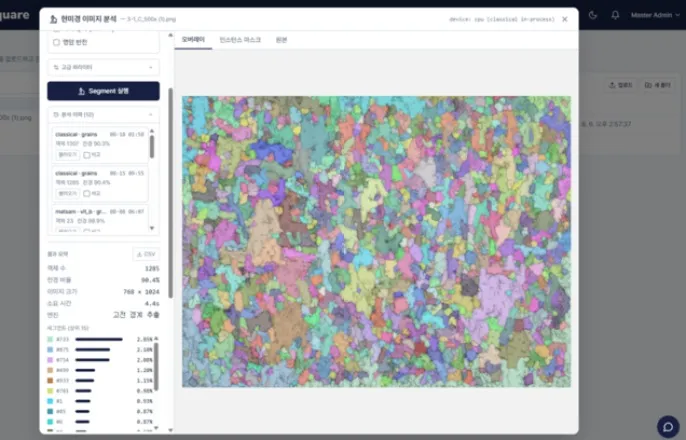The image size is (686, 440).
Task: Expand the 고급 파라미터 advanced parameters section
Action: pyautogui.click(x=103, y=67)
